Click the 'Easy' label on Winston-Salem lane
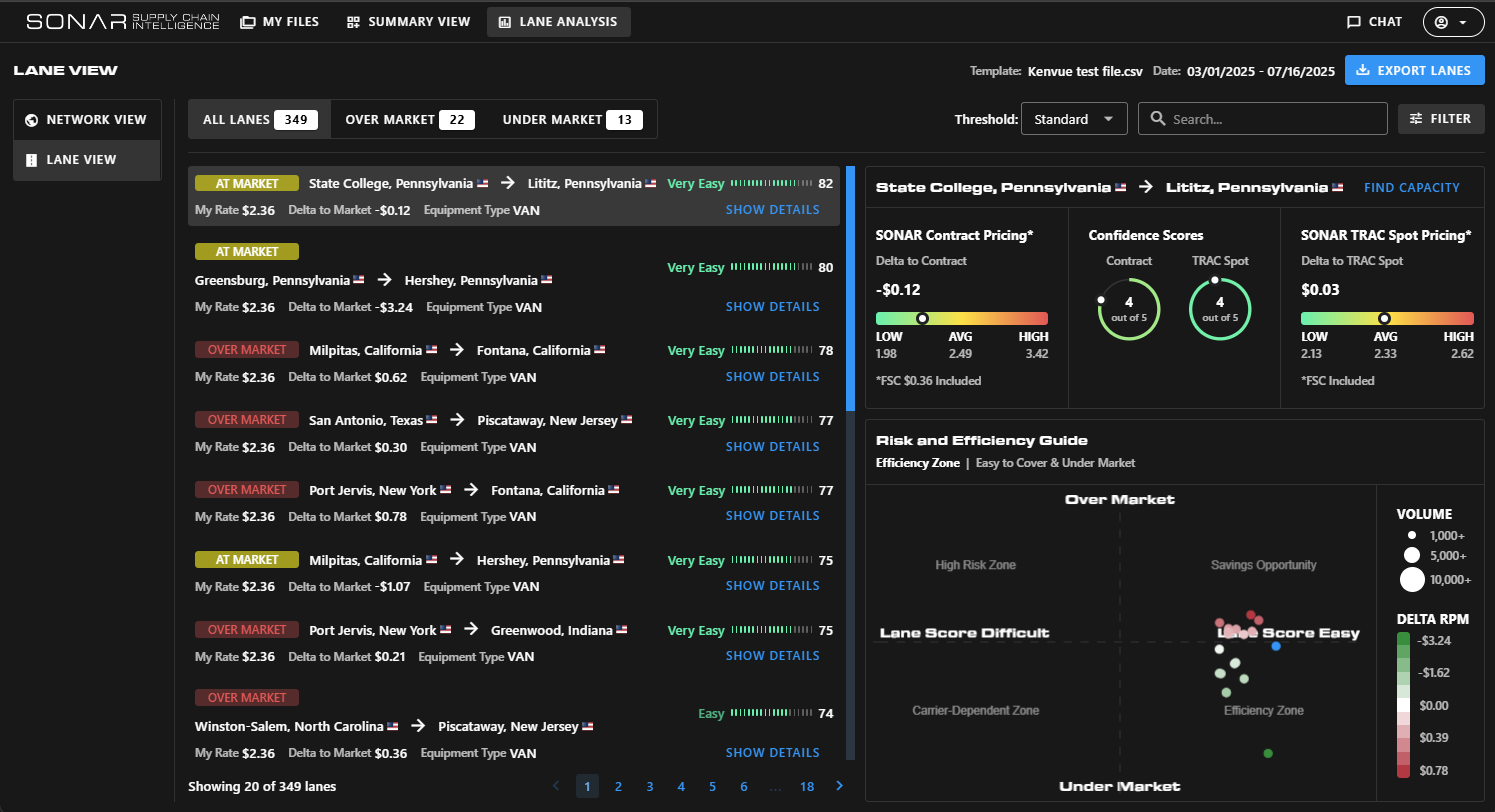The height and width of the screenshot is (812, 1495). 711,714
